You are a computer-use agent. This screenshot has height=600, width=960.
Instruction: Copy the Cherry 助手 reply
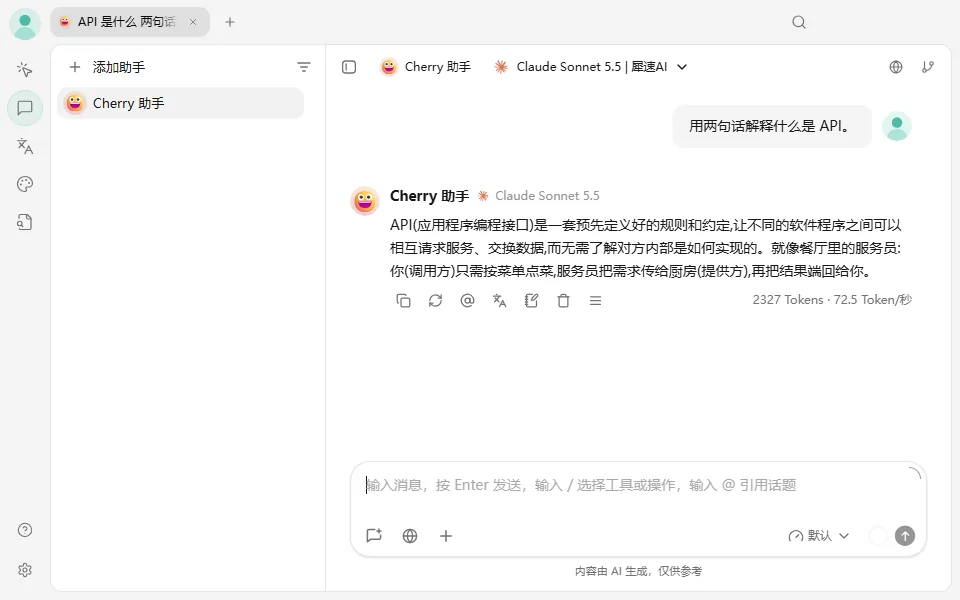click(x=403, y=301)
